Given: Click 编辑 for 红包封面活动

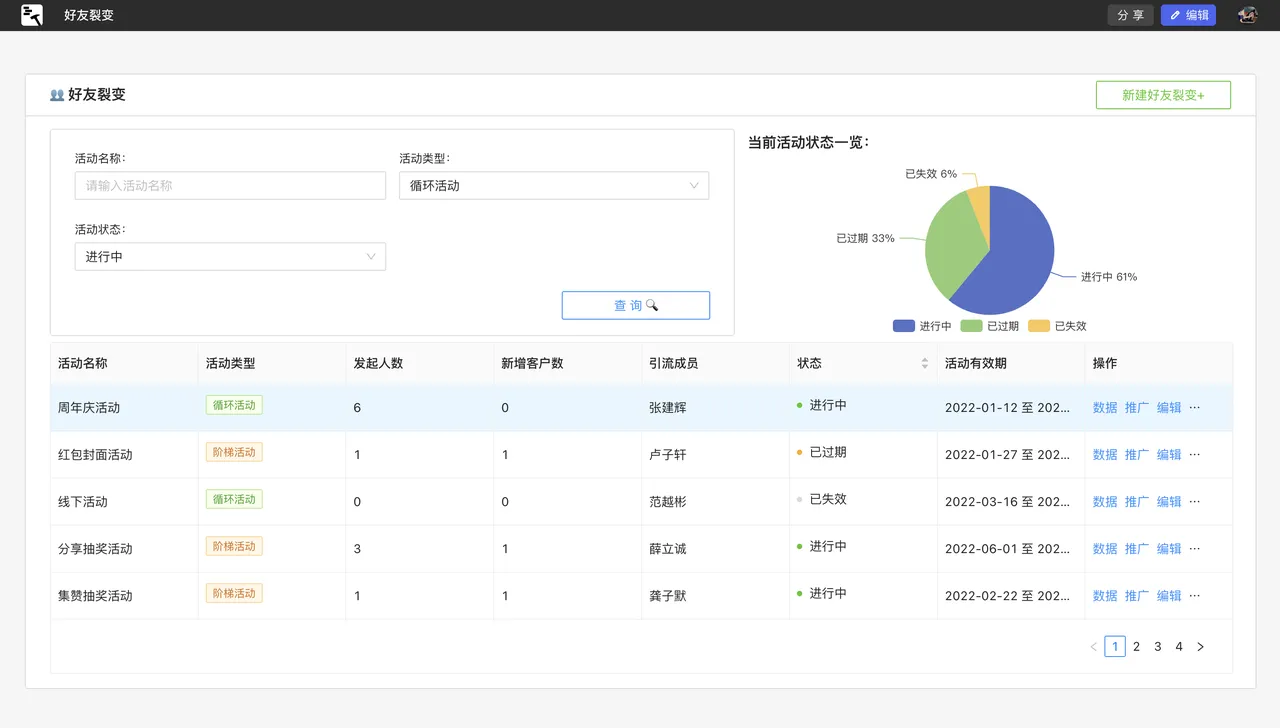Looking at the screenshot, I should 1169,454.
